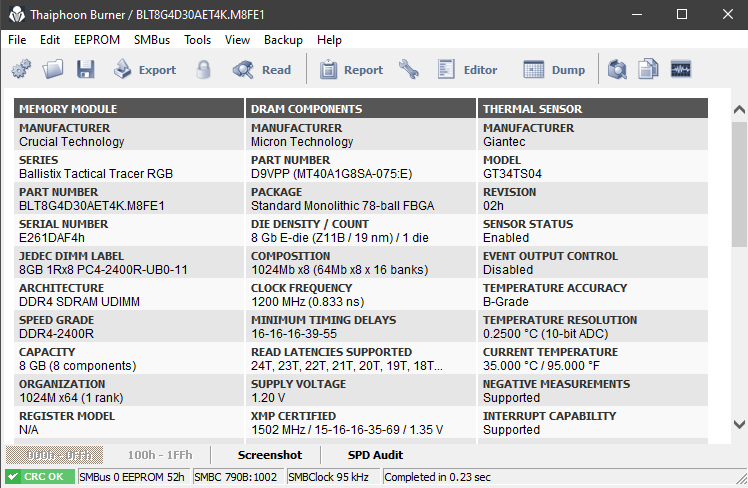Click the vertical scrollbar thumb
748x488 pixels.
tap(739, 185)
